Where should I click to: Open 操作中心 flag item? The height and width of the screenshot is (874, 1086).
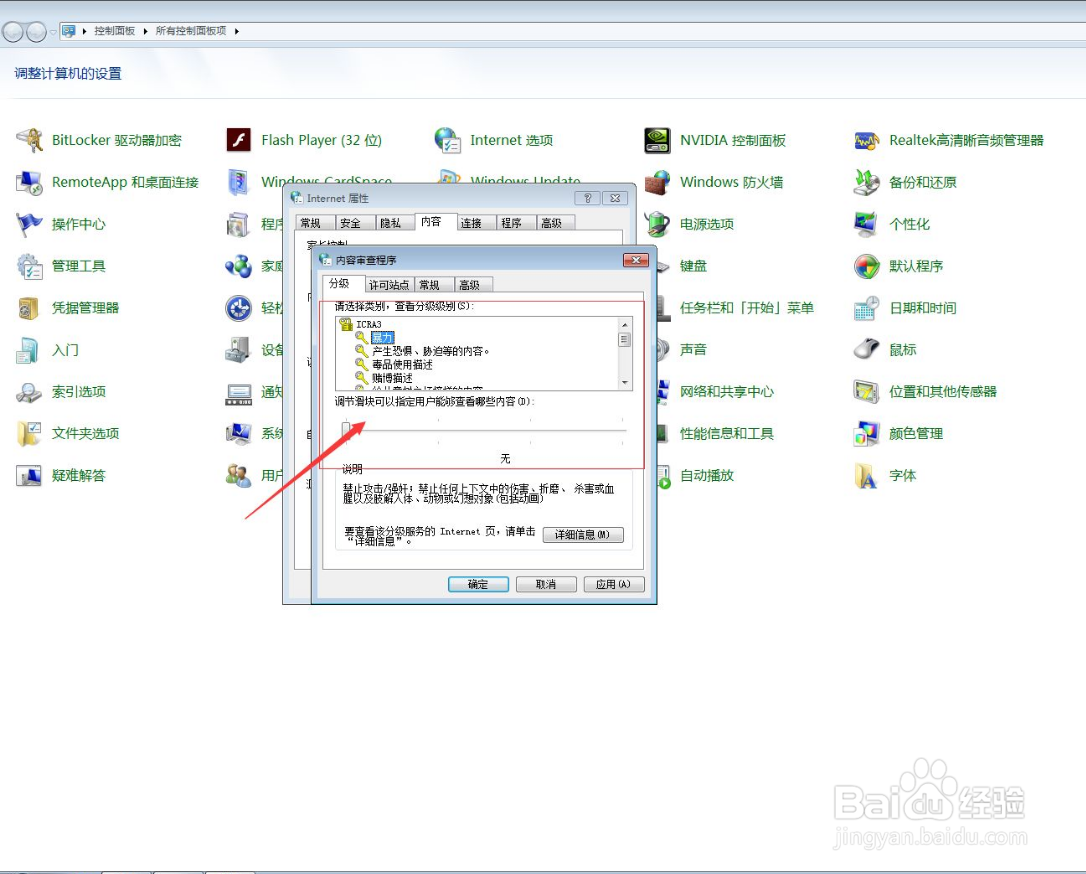(x=61, y=224)
